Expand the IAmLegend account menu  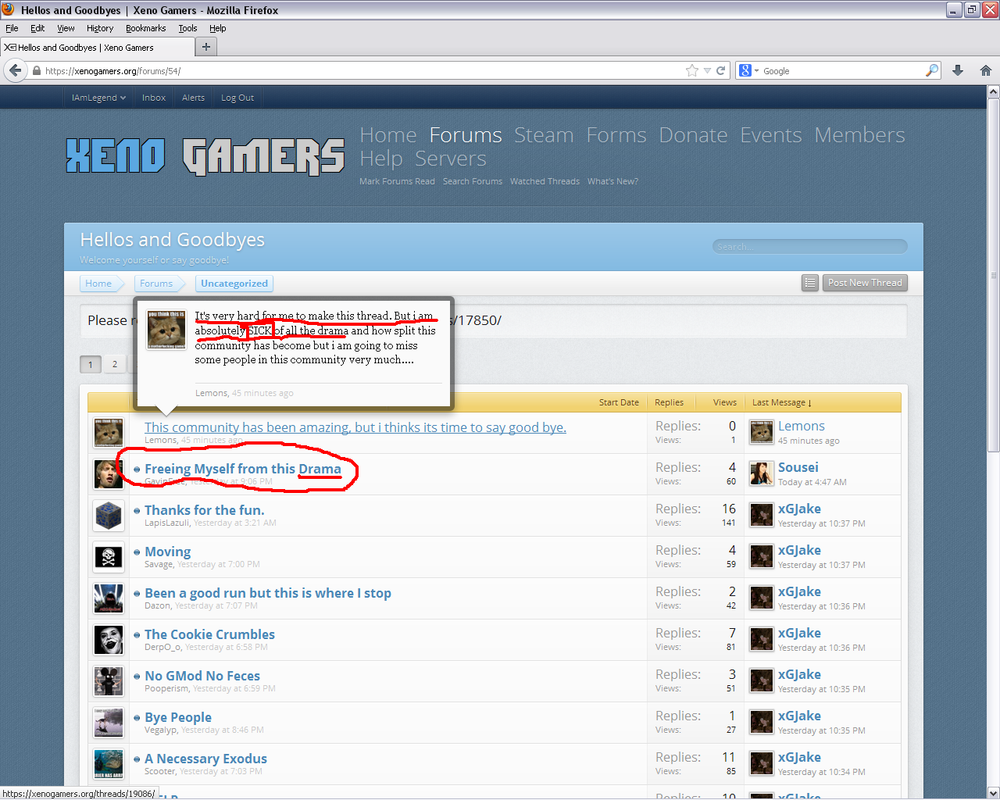(x=98, y=98)
